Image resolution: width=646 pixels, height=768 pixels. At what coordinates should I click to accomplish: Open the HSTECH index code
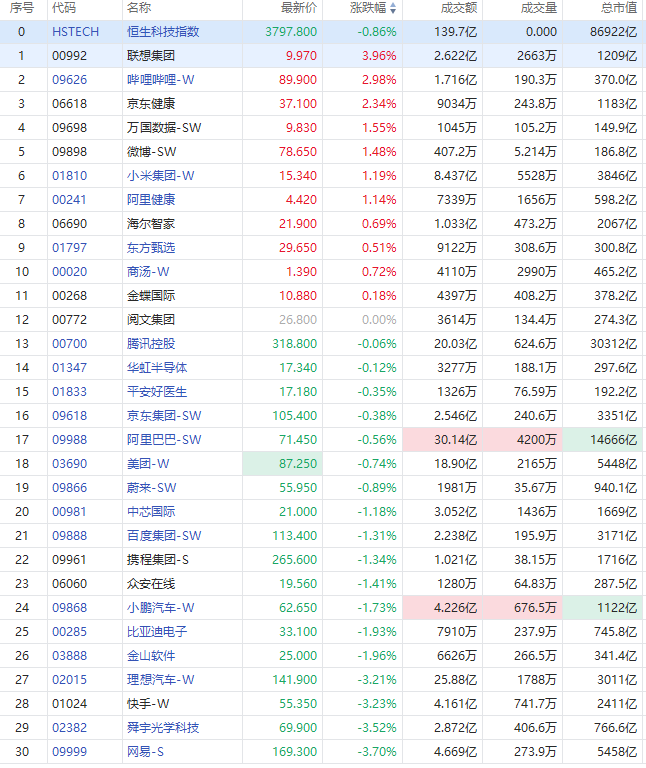75,32
